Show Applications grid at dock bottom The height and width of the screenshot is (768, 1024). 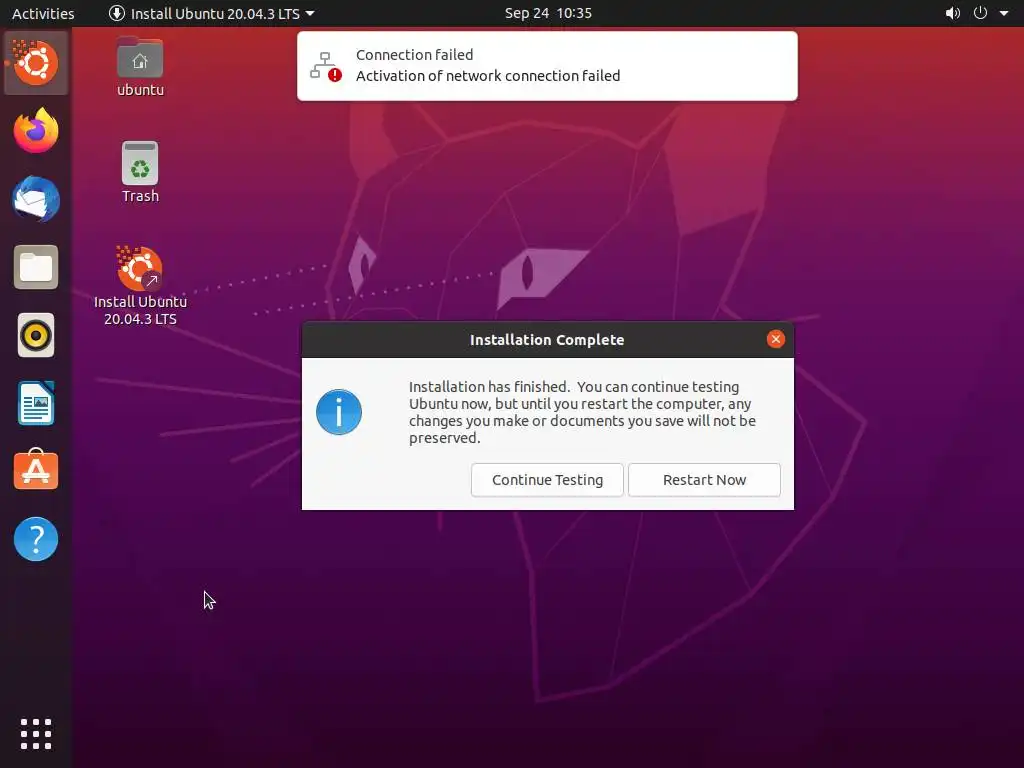pyautogui.click(x=36, y=734)
